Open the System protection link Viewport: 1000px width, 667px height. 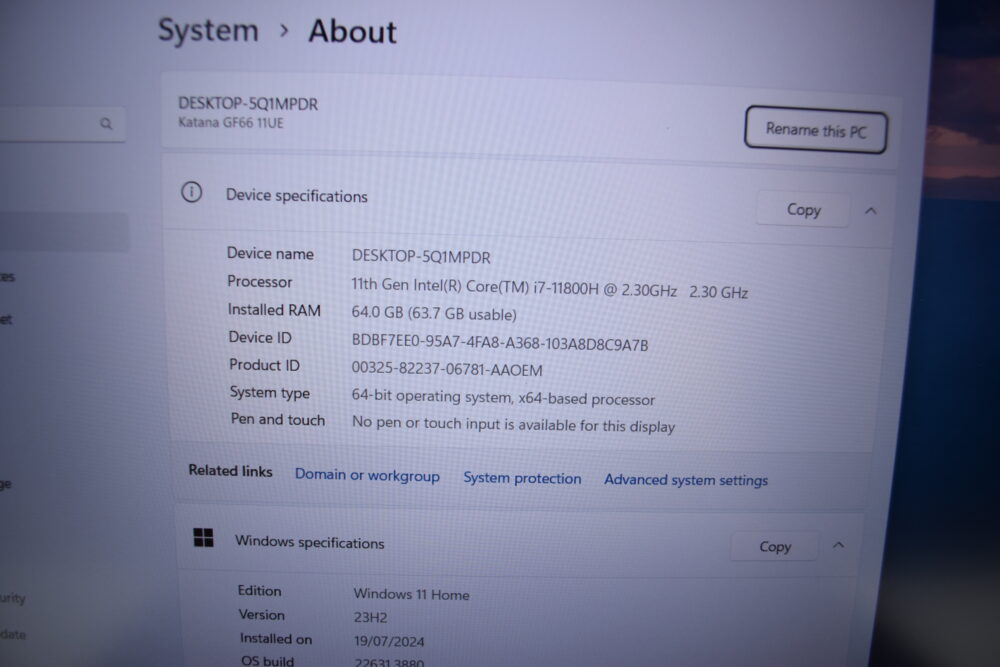522,478
